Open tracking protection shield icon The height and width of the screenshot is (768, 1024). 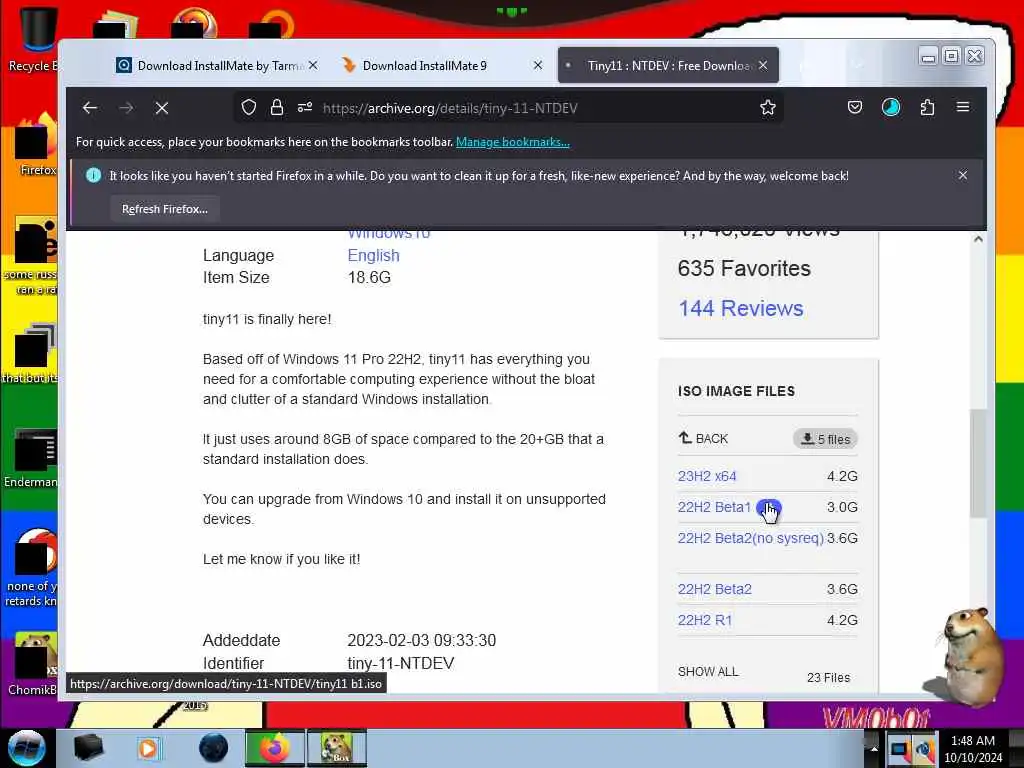[249, 108]
